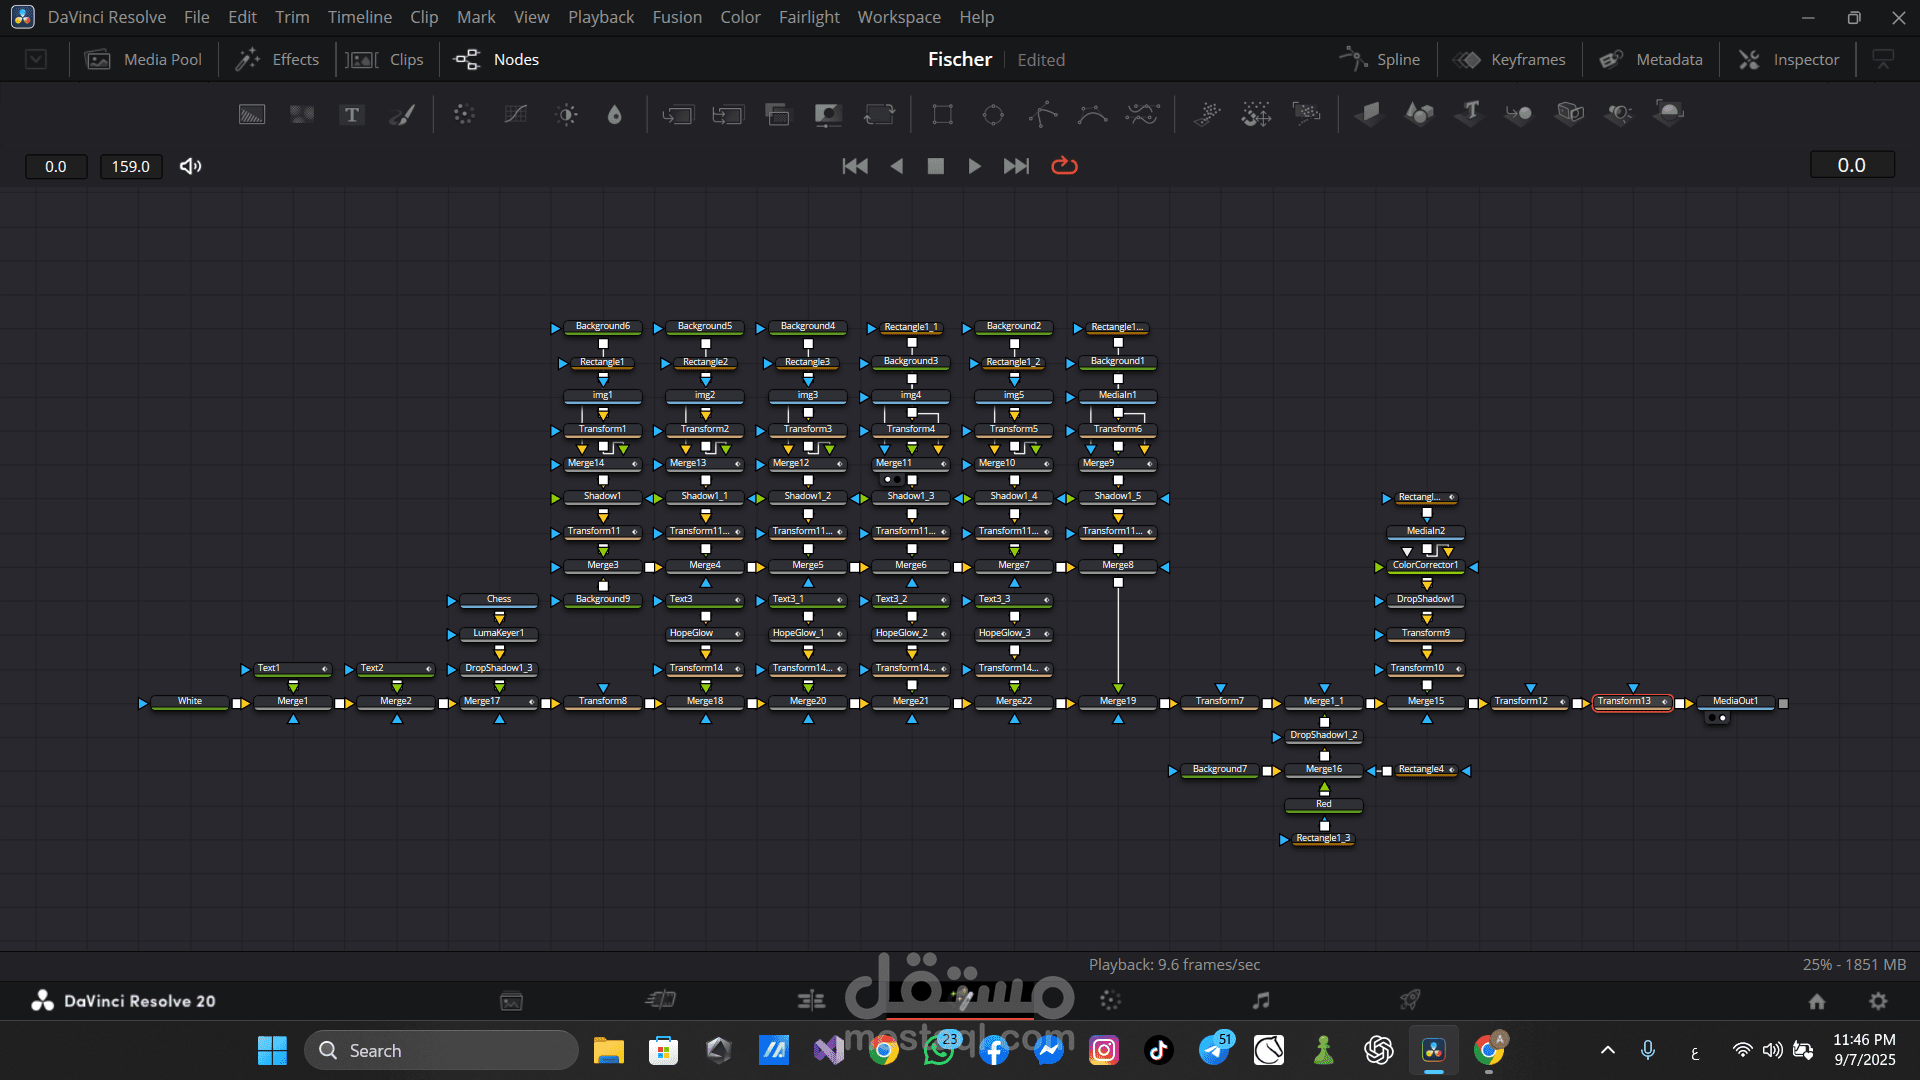
Task: Add a Rectangle mask tool
Action: point(942,115)
